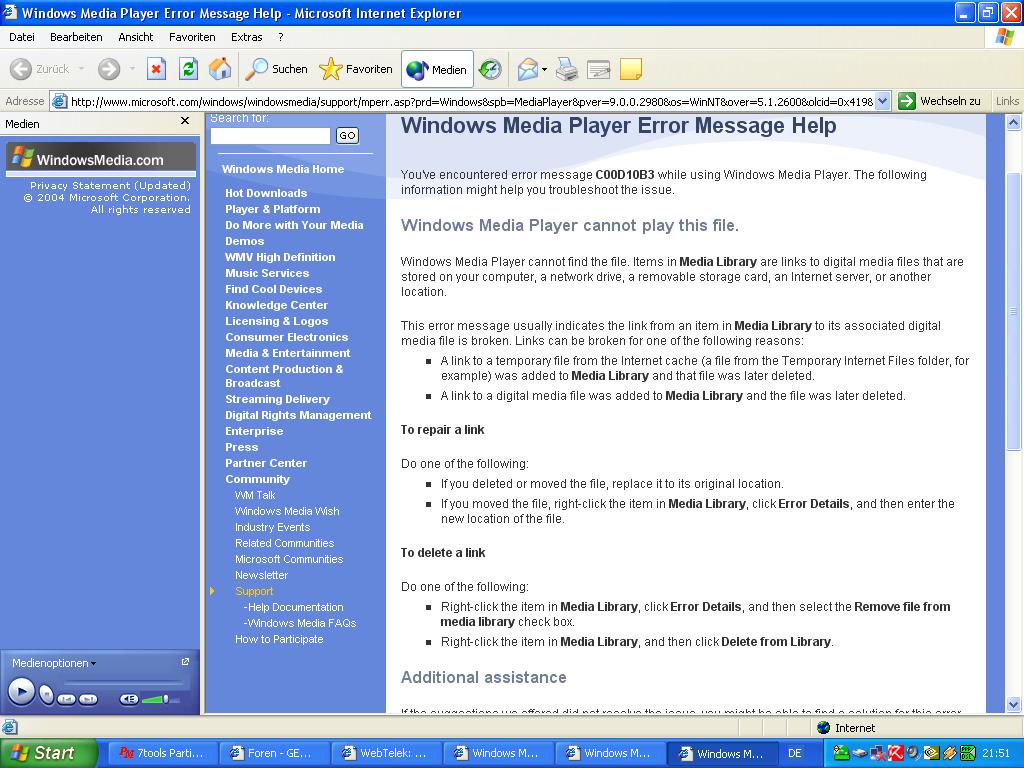Click the disconnected network computers tray icon
This screenshot has width=1024, height=768.
coord(878,753)
